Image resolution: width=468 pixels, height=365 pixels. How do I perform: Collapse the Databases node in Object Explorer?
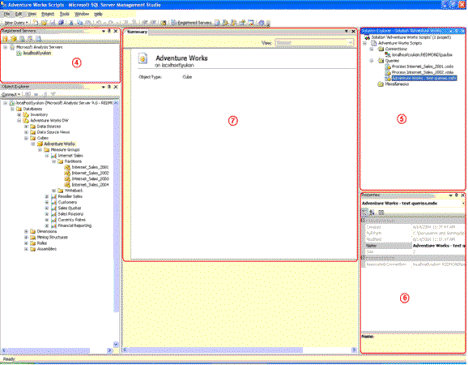(x=12, y=109)
